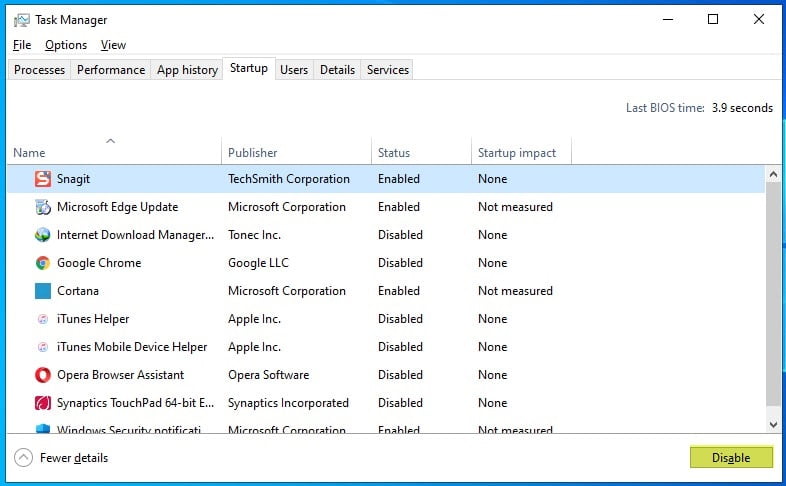Viewport: 786px width, 486px height.
Task: Maximize the Task Manager window
Action: [x=713, y=20]
